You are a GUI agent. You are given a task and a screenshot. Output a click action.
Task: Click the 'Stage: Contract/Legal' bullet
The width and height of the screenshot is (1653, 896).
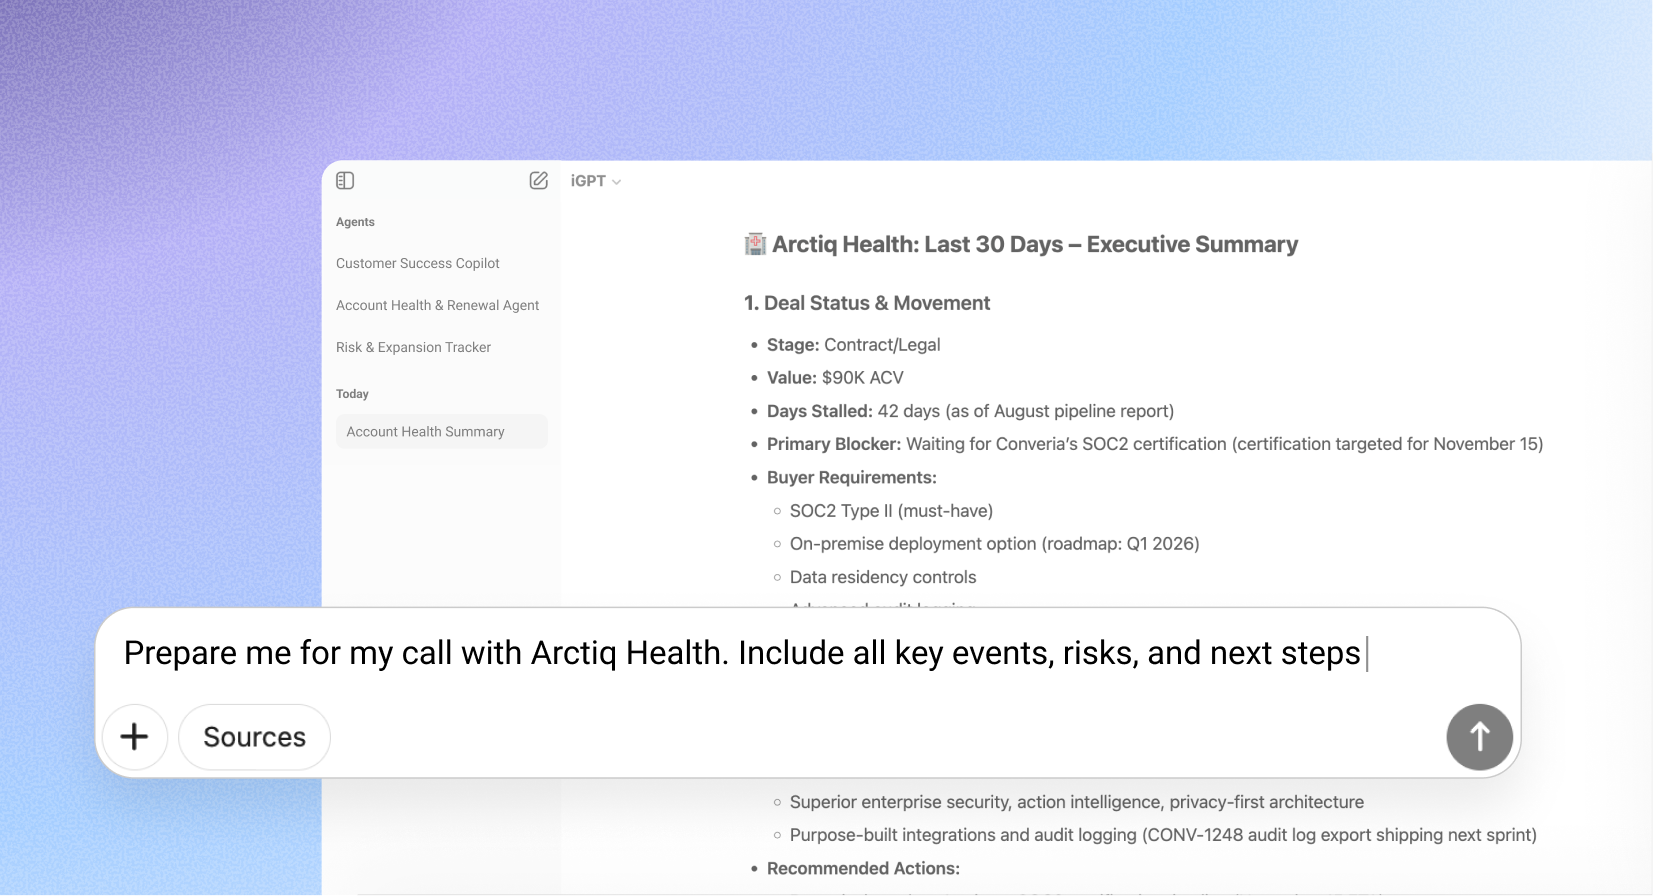853,345
